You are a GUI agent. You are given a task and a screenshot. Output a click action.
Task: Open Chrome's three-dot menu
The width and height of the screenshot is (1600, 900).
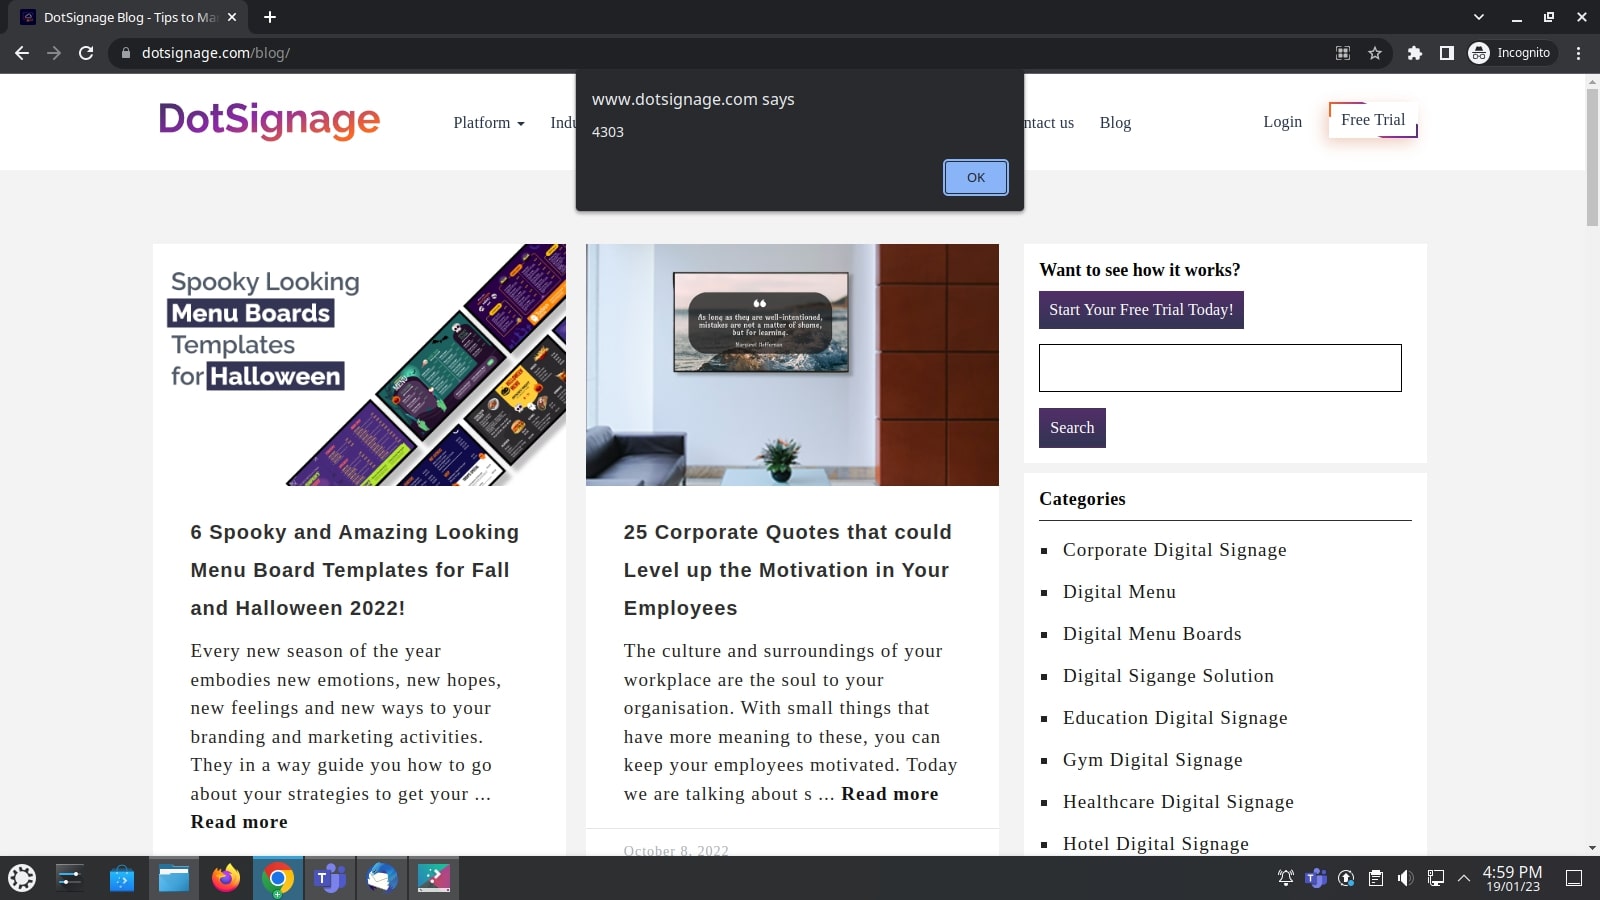(x=1579, y=53)
